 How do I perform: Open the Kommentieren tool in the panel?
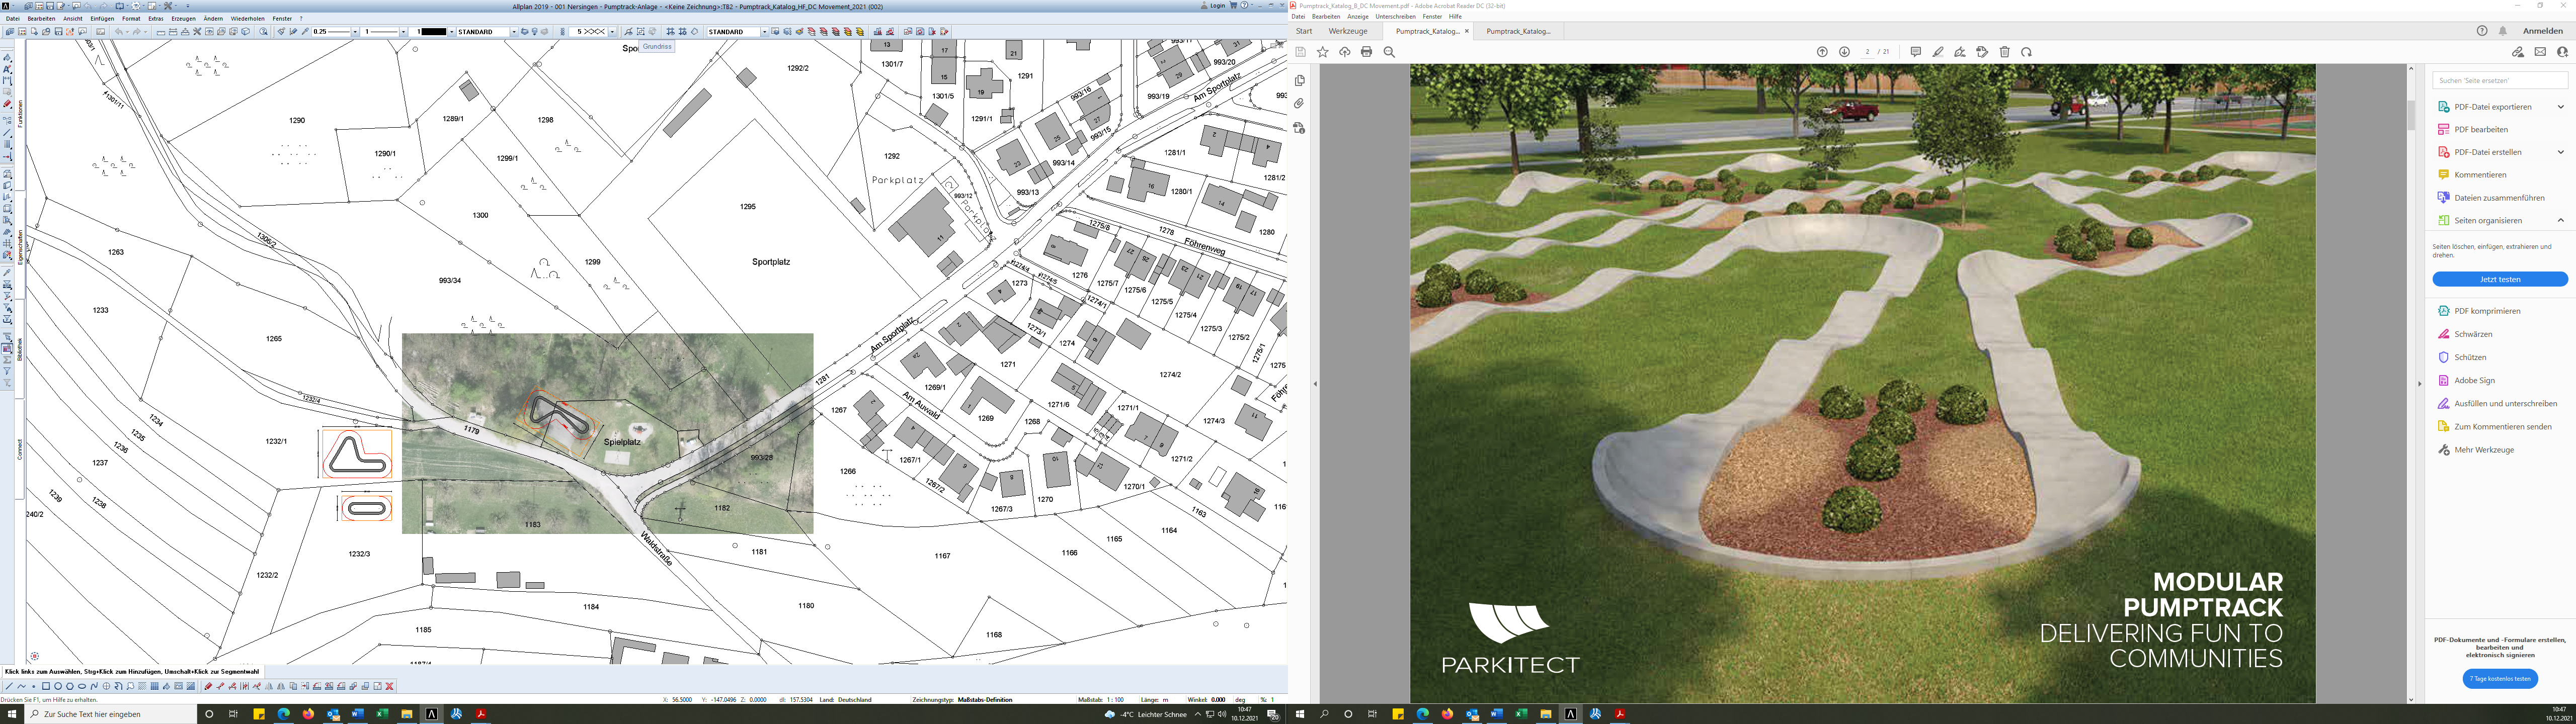pos(2481,175)
